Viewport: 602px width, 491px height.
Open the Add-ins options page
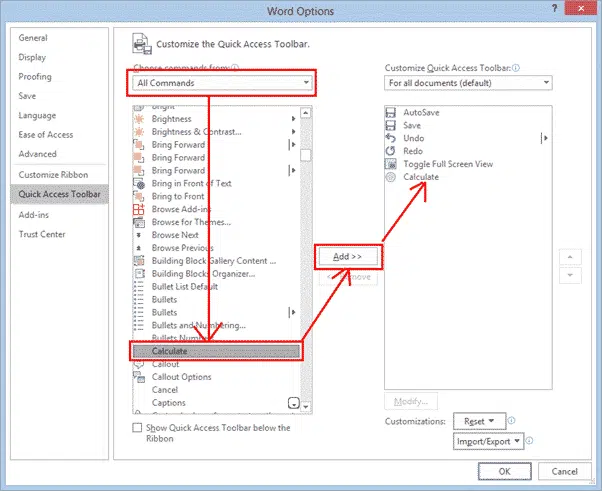pos(34,215)
